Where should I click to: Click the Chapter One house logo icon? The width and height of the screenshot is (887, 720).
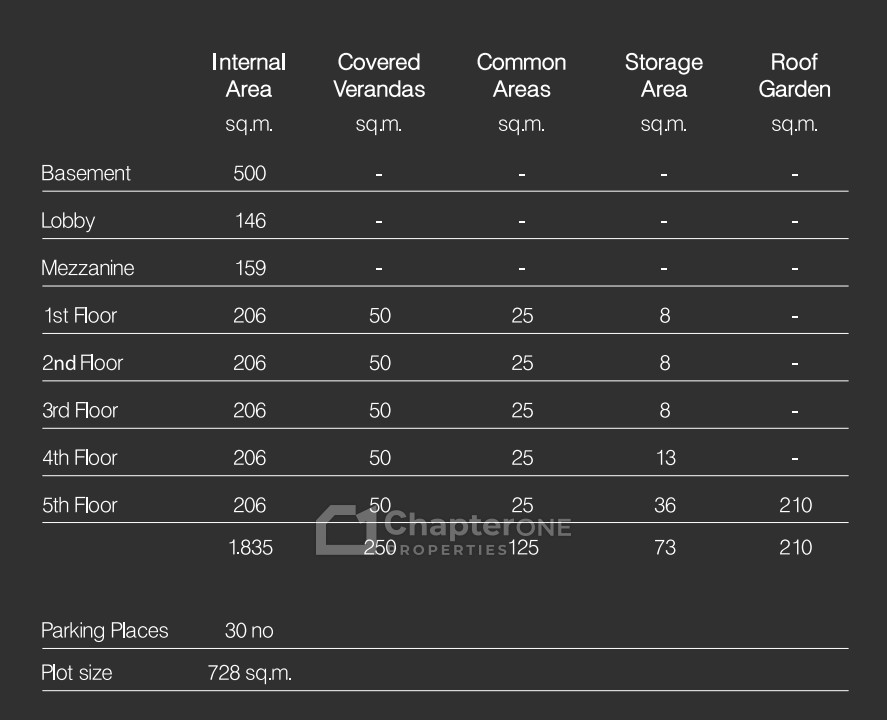coord(345,530)
